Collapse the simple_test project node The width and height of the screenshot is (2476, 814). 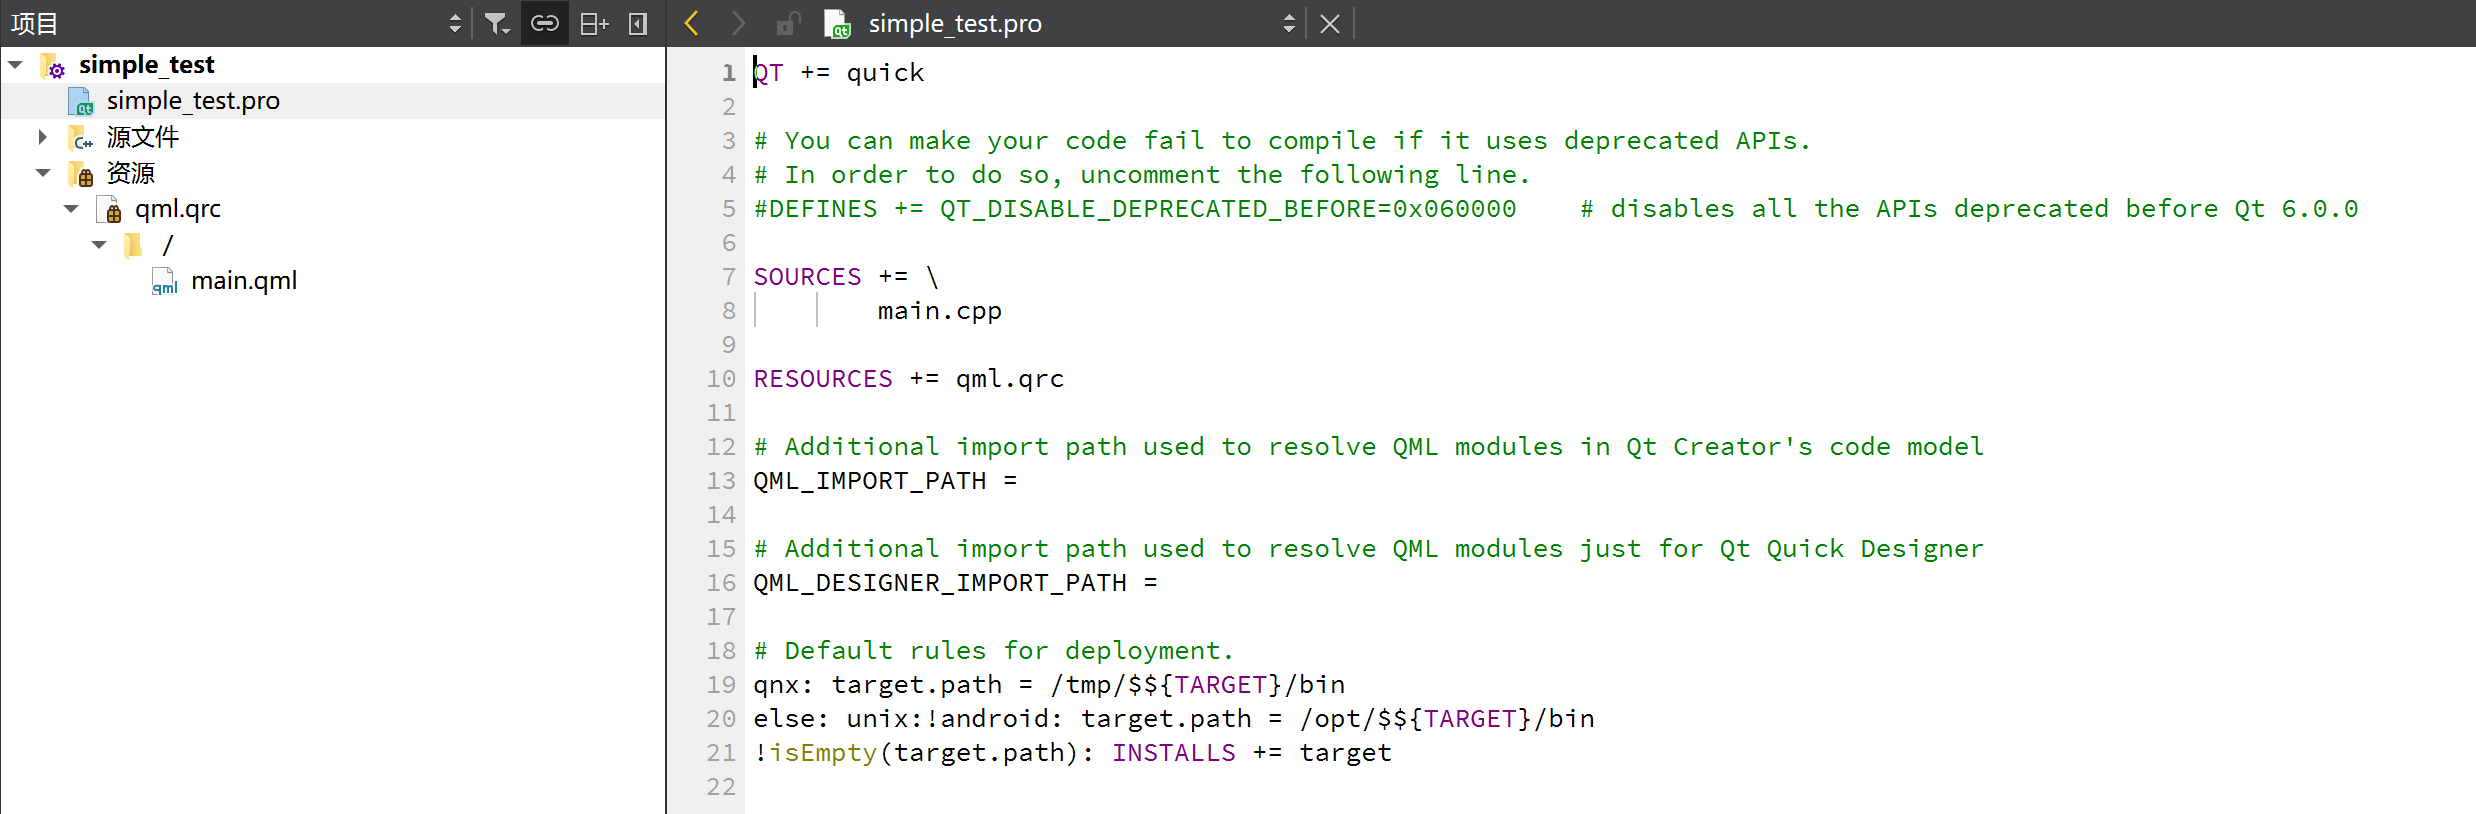[15, 65]
